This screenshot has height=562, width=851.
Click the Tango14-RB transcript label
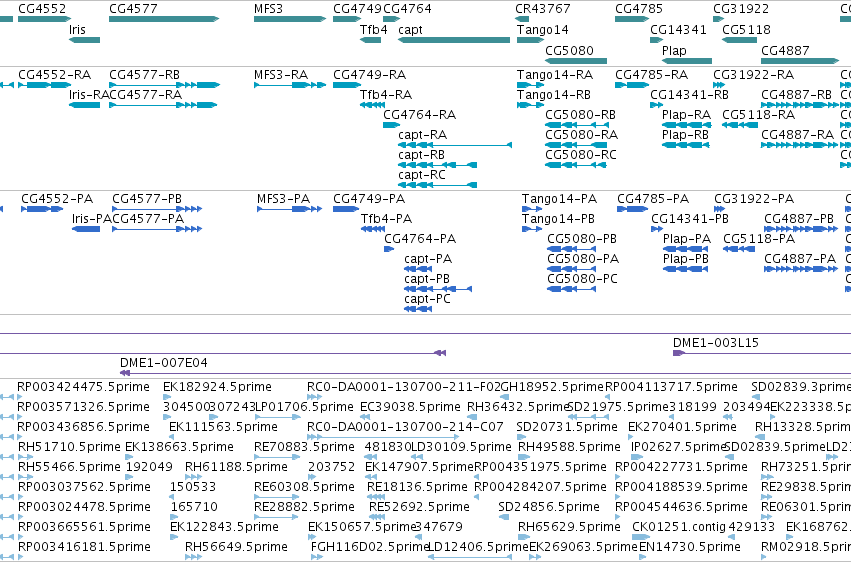point(554,94)
